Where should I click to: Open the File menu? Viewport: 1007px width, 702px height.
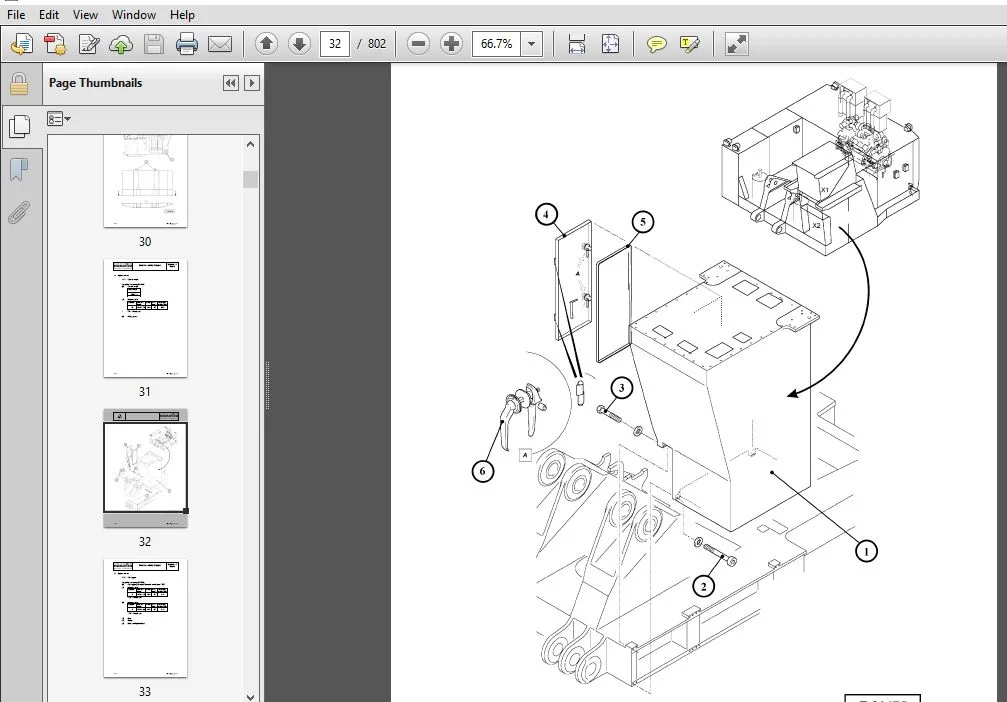[x=16, y=14]
